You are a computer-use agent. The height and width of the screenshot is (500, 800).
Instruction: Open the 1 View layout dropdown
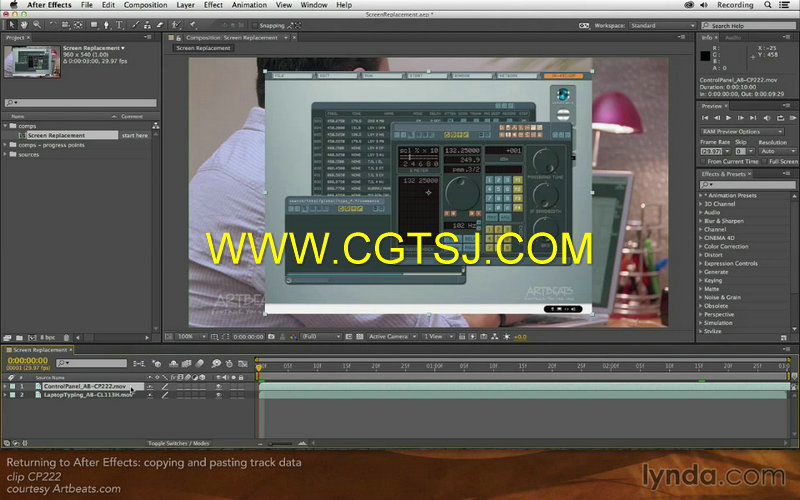438,337
